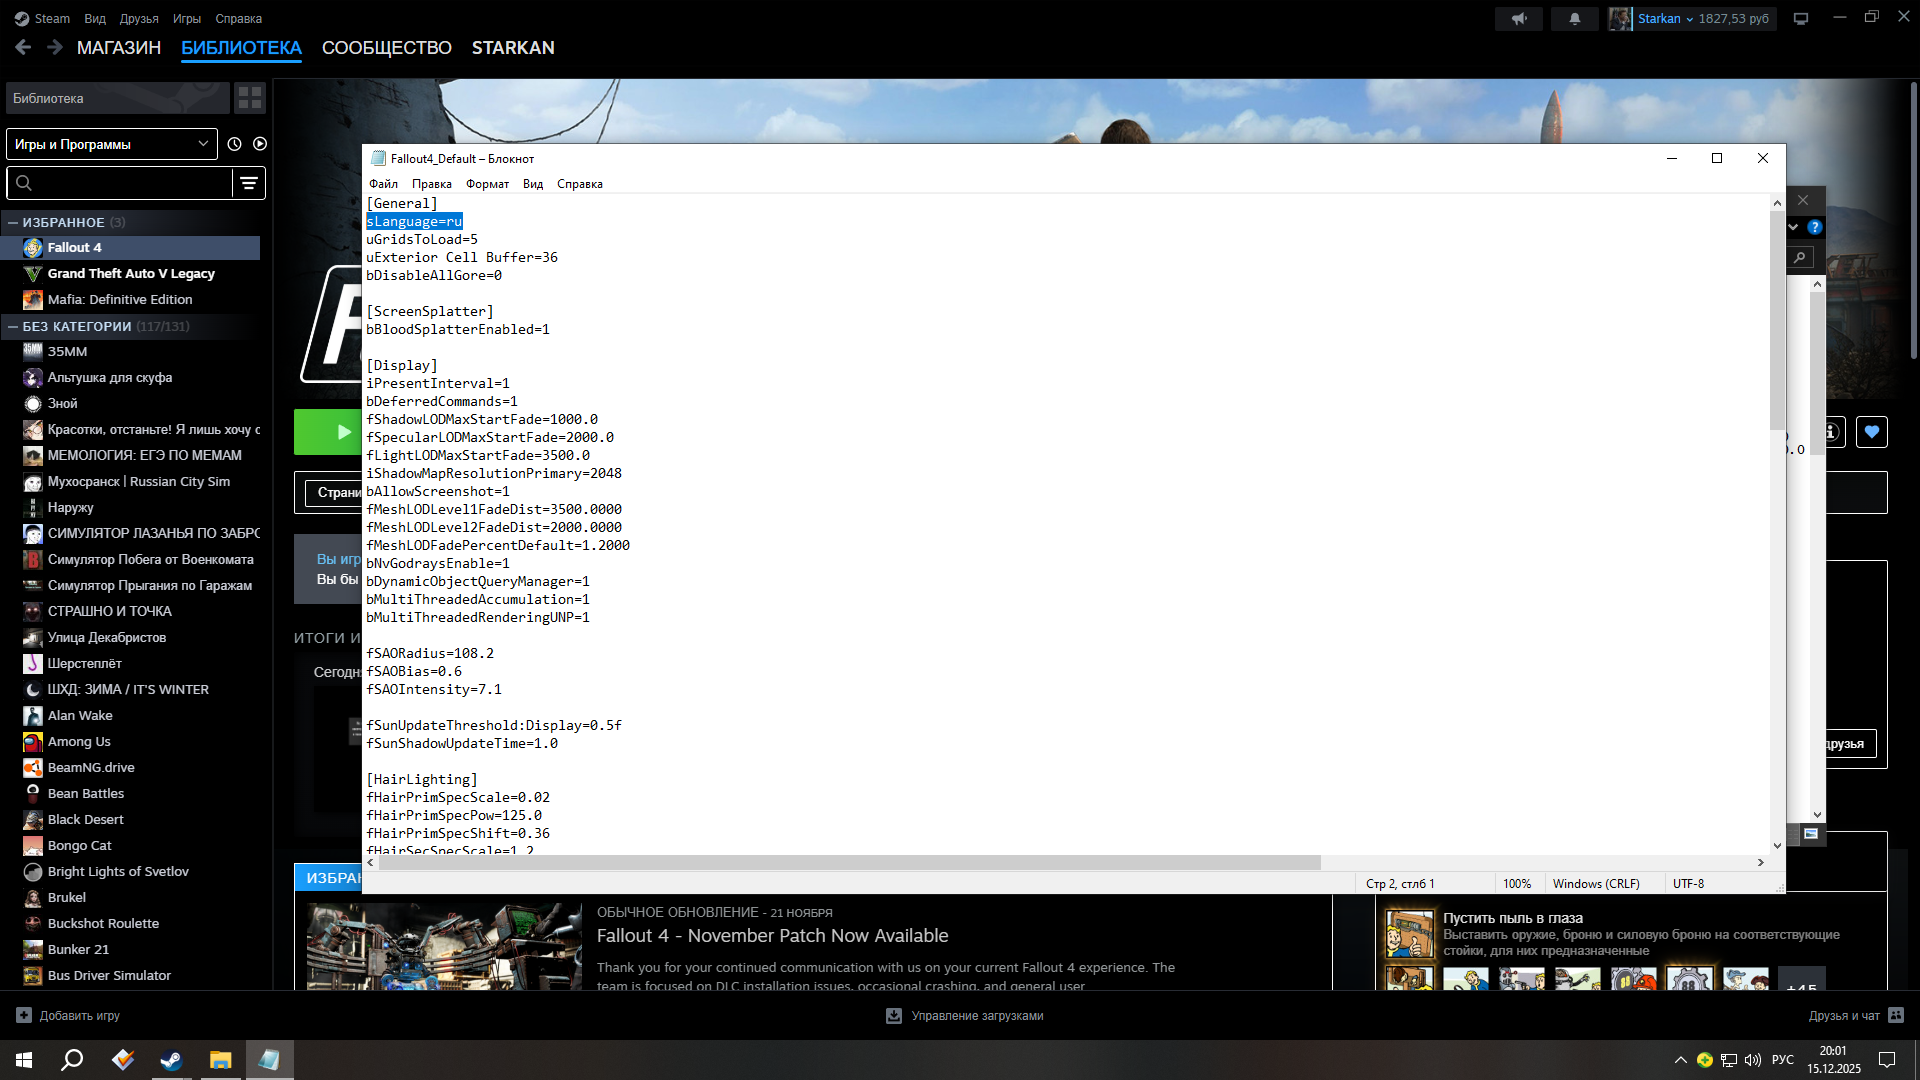Open Notepad Файл menu
1920x1080 pixels.
383,184
